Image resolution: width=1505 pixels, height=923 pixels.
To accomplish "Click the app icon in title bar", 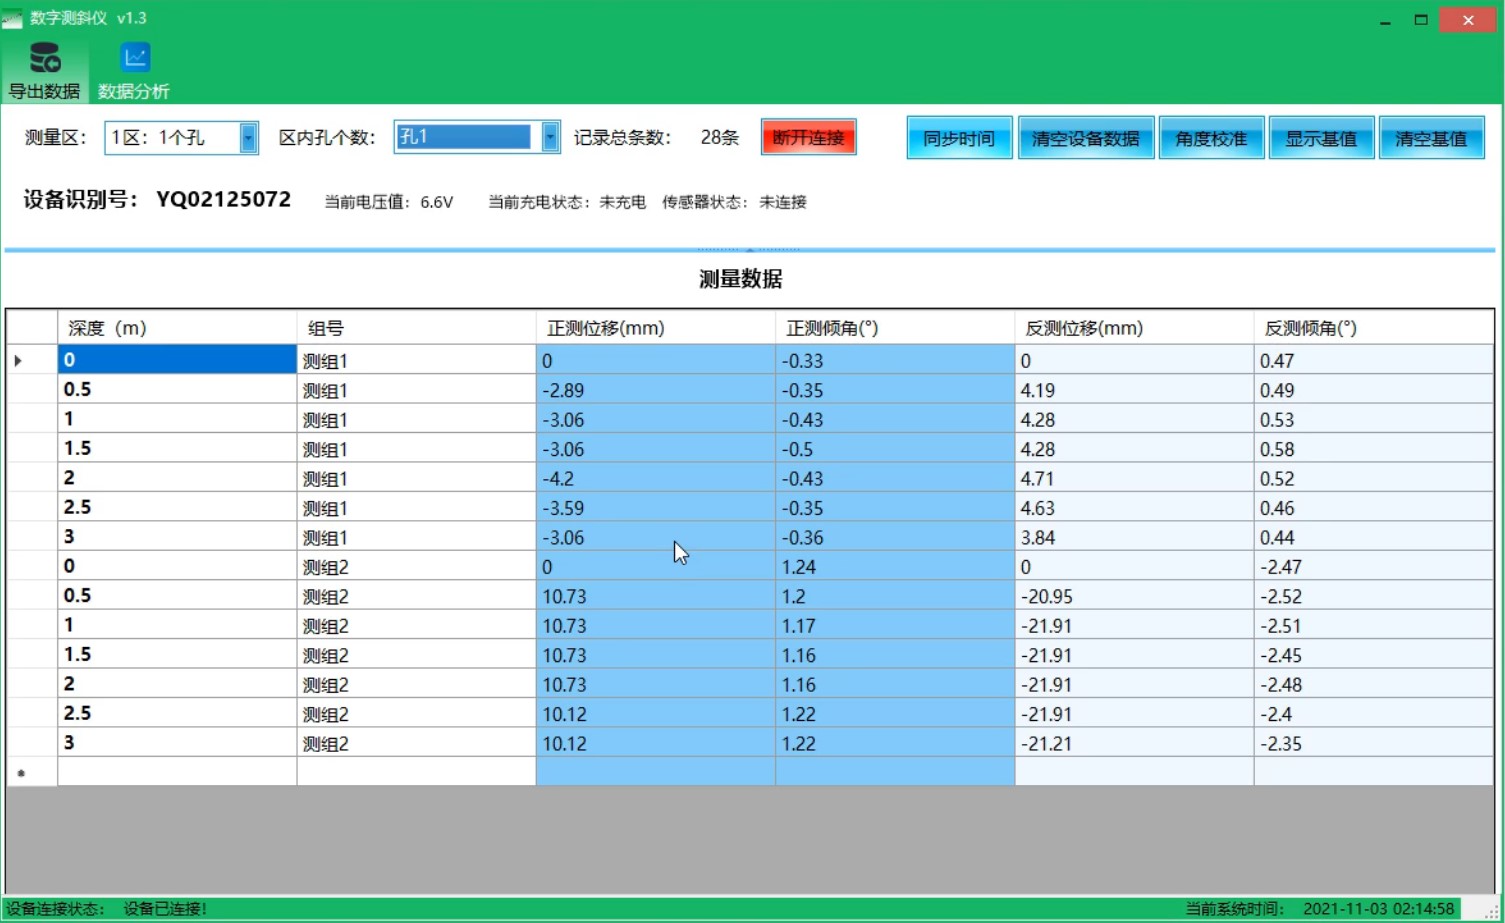I will coord(12,18).
